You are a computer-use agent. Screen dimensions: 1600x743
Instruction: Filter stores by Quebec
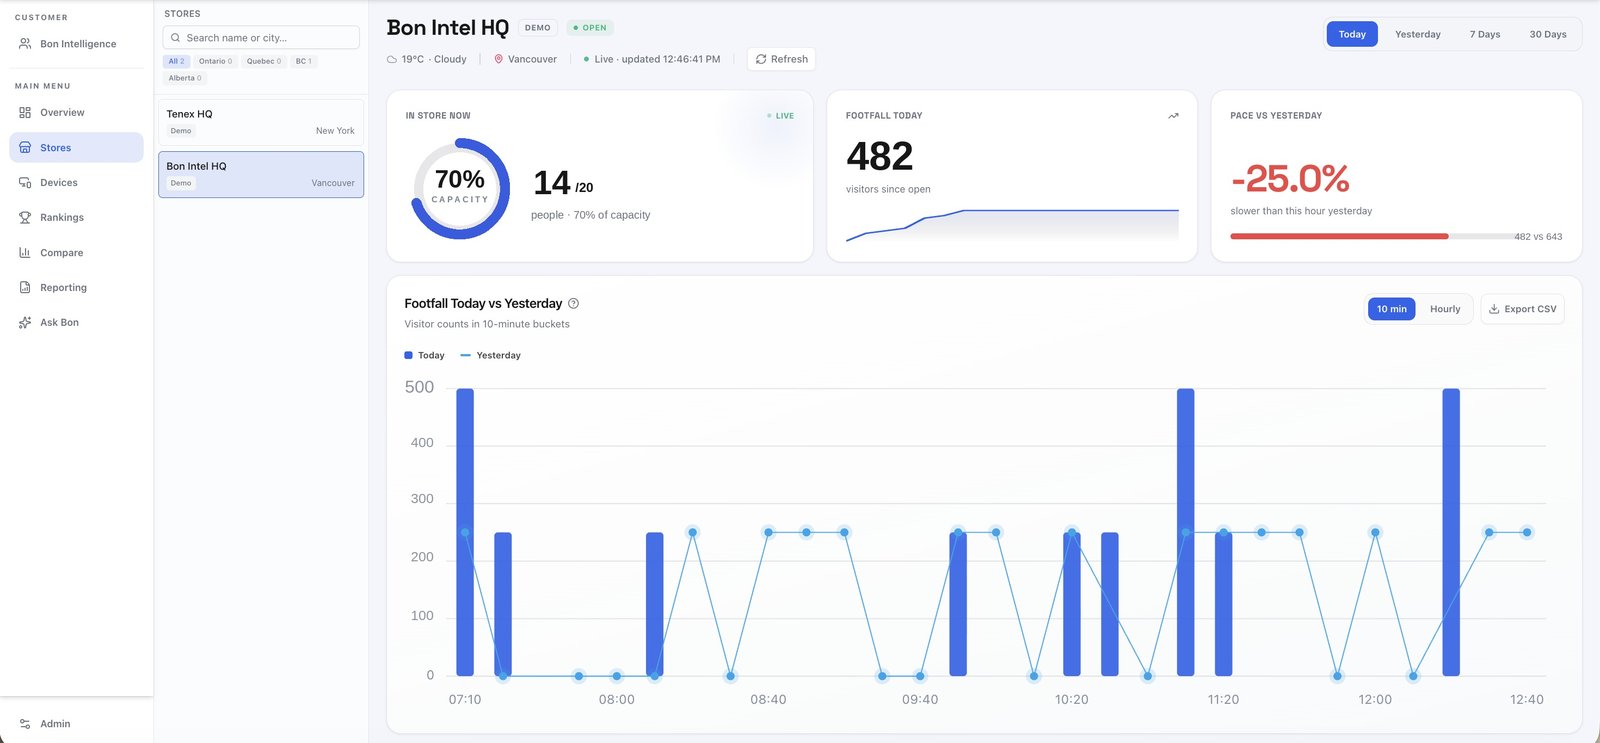tap(264, 62)
